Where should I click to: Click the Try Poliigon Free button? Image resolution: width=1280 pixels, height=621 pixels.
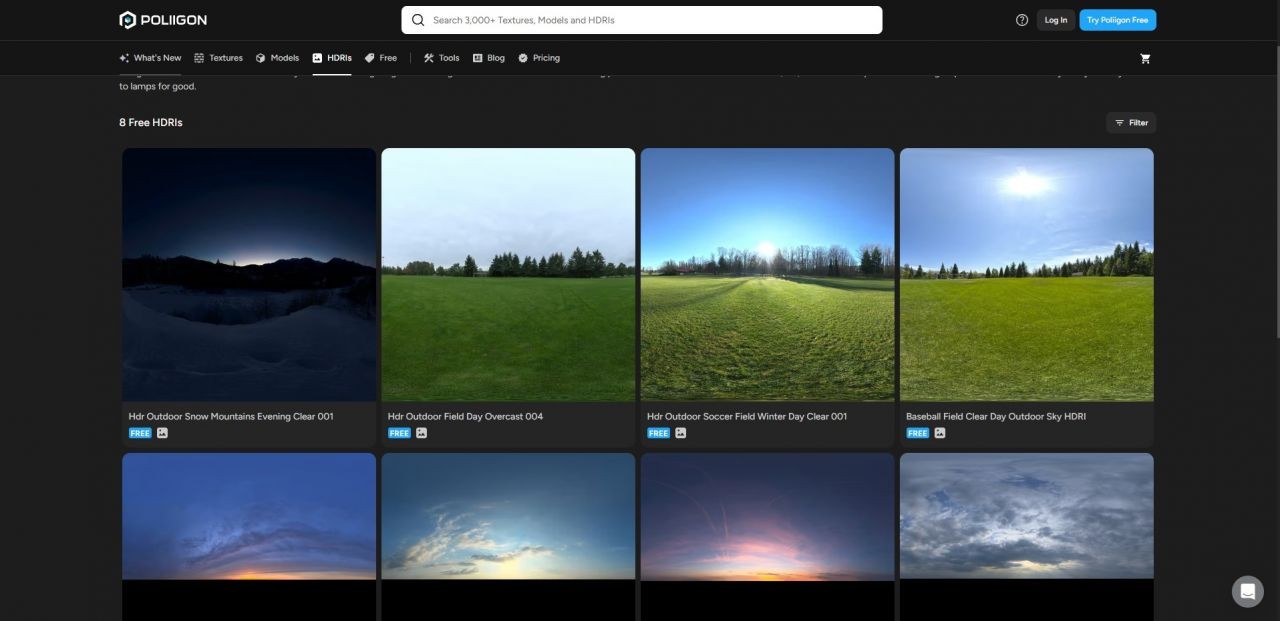pyautogui.click(x=1117, y=20)
